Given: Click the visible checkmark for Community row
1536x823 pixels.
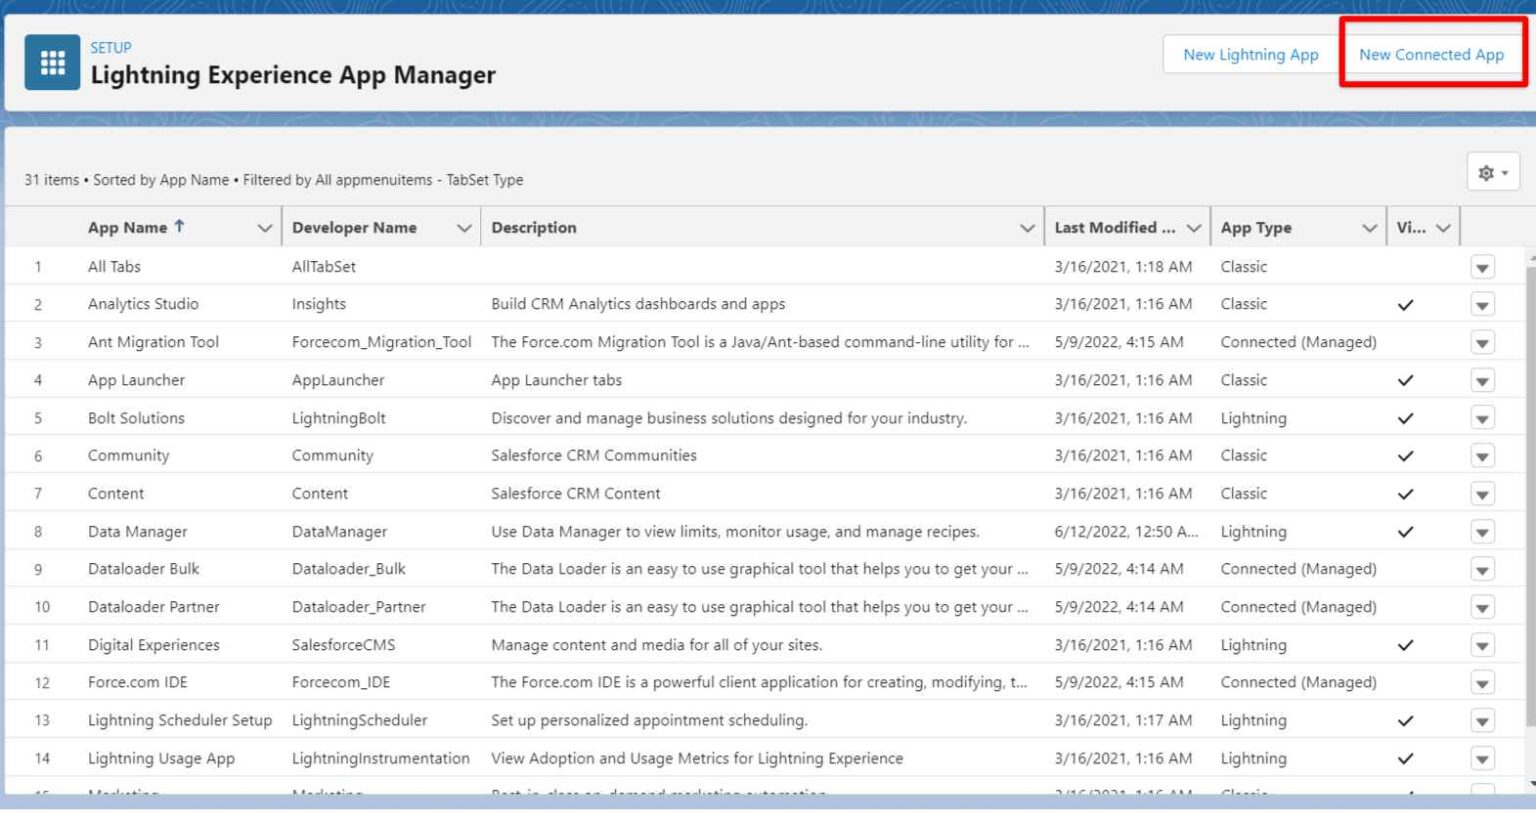Looking at the screenshot, I should click(x=1405, y=456).
